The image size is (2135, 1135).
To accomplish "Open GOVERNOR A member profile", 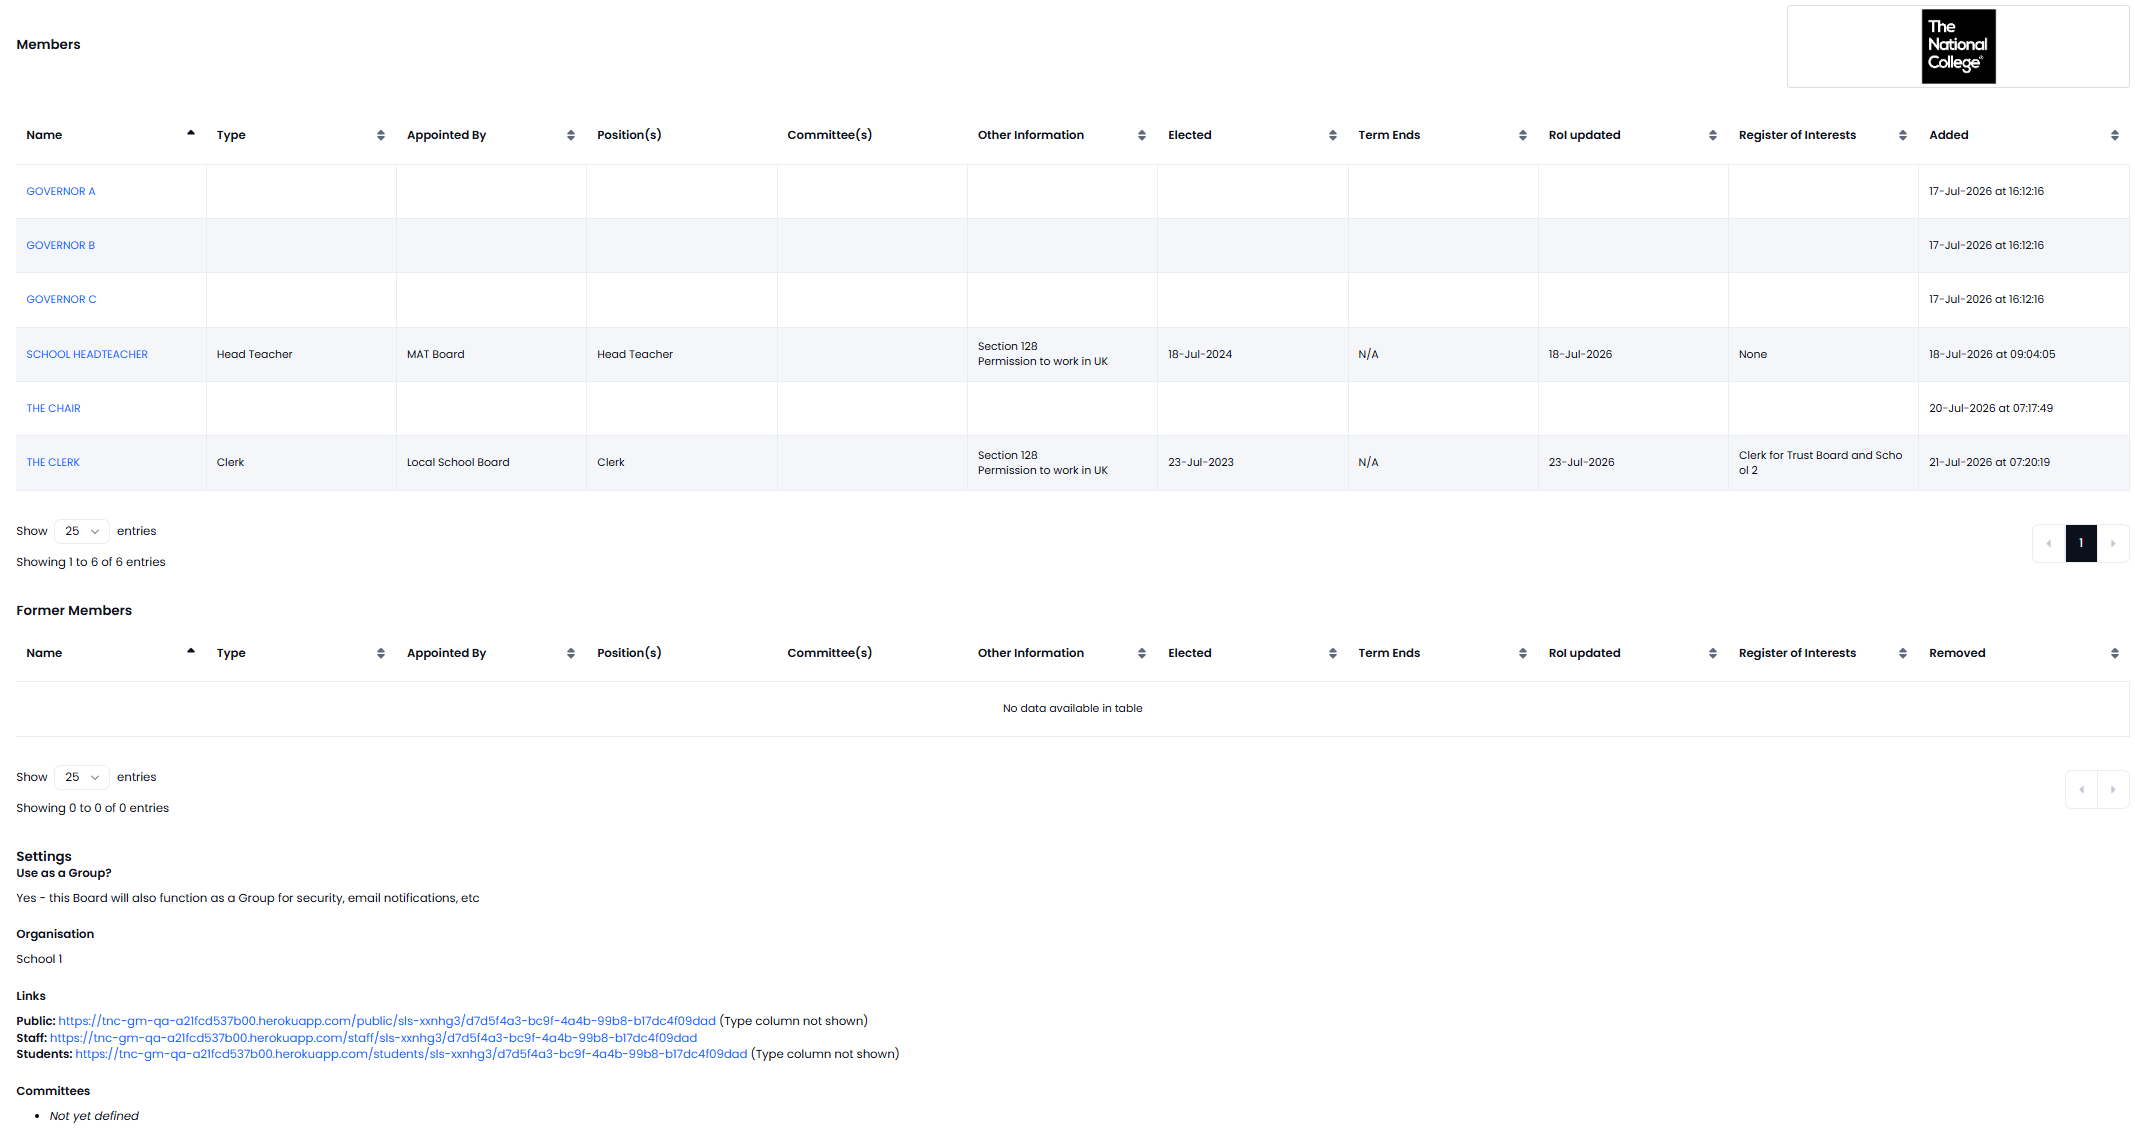I will (x=61, y=191).
